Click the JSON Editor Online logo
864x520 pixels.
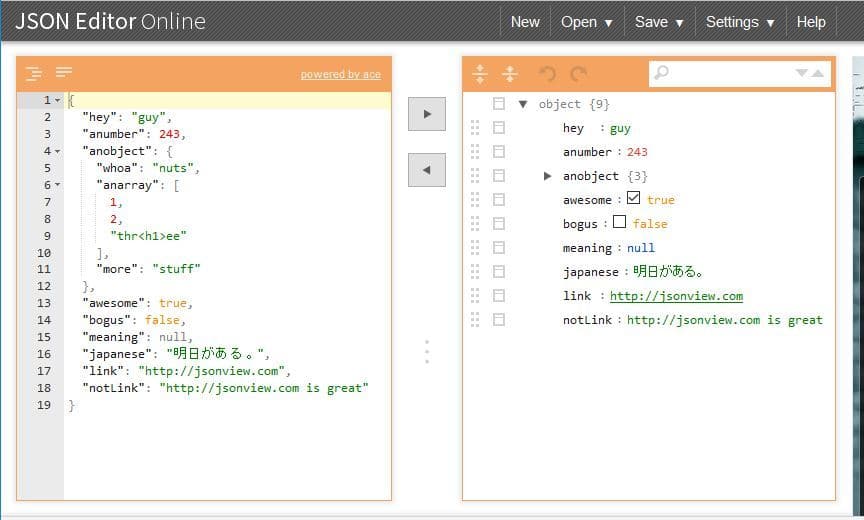pos(110,21)
